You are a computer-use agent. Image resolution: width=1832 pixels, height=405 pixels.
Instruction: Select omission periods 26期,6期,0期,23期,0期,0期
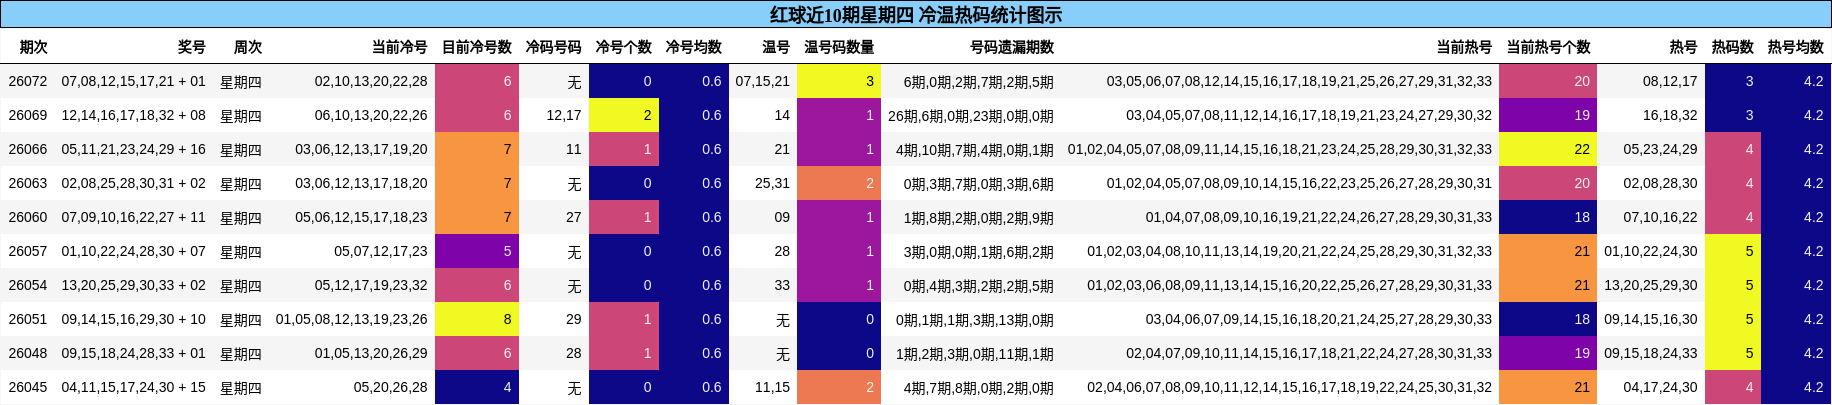pos(971,115)
